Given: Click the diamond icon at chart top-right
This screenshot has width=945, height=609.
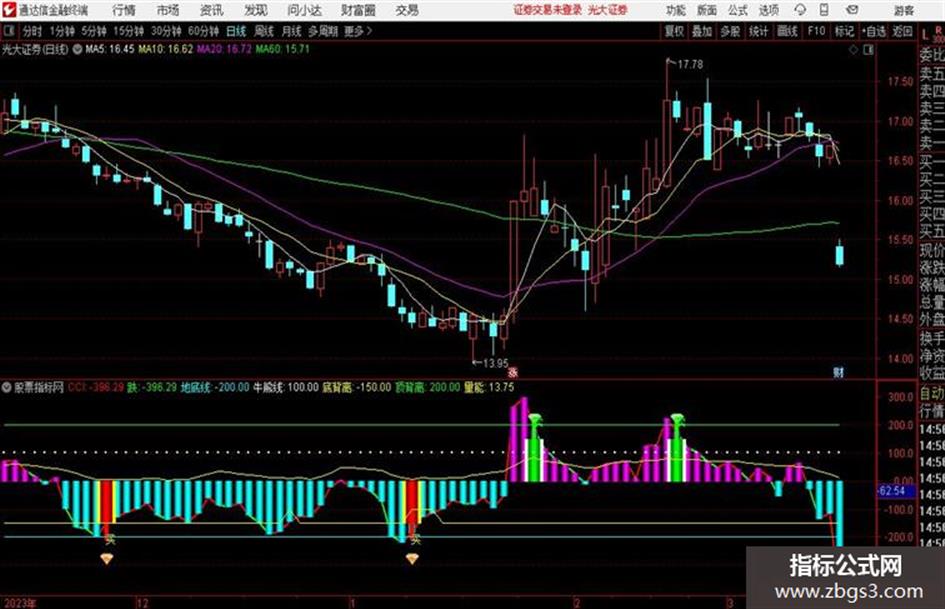Looking at the screenshot, I should click(x=853, y=50).
